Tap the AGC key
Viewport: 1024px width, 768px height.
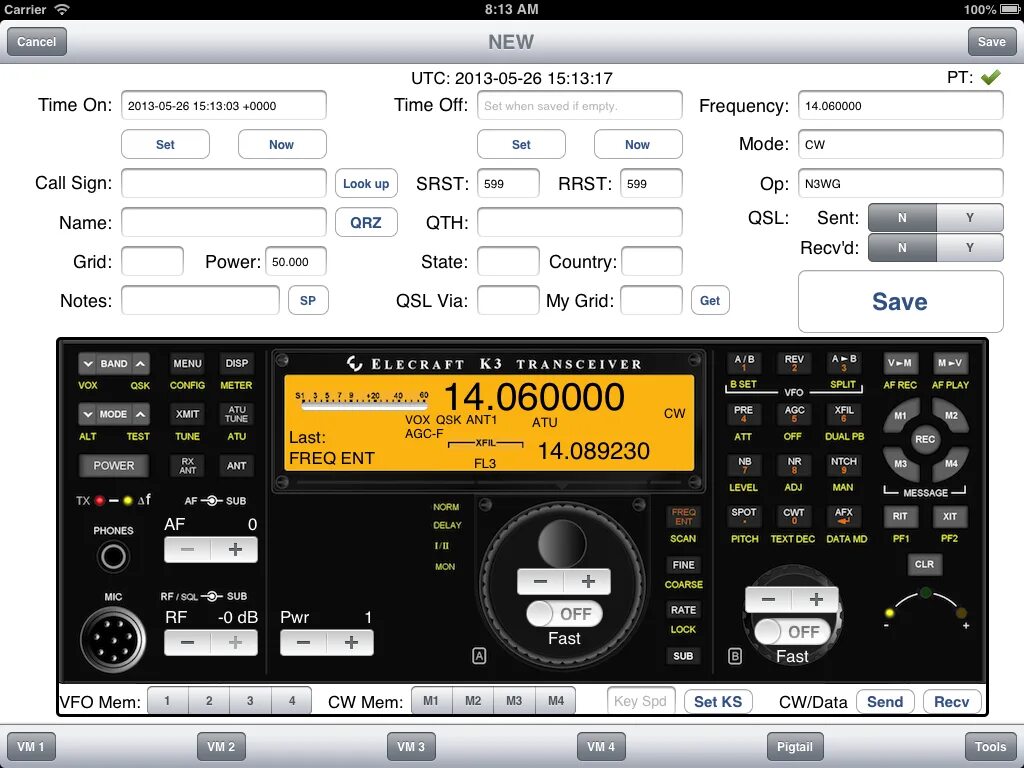[794, 413]
